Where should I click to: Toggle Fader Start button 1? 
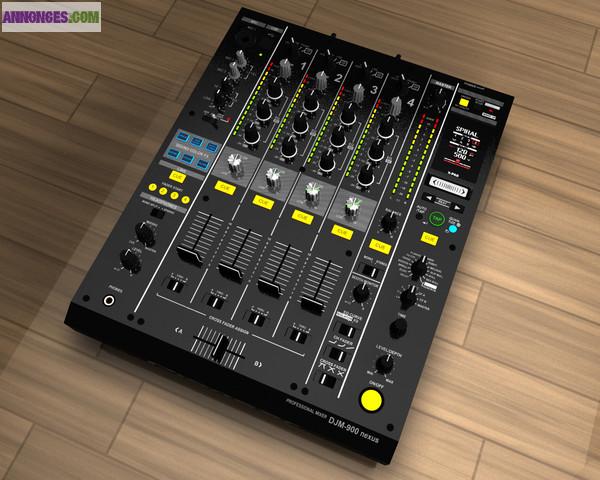click(x=153, y=188)
